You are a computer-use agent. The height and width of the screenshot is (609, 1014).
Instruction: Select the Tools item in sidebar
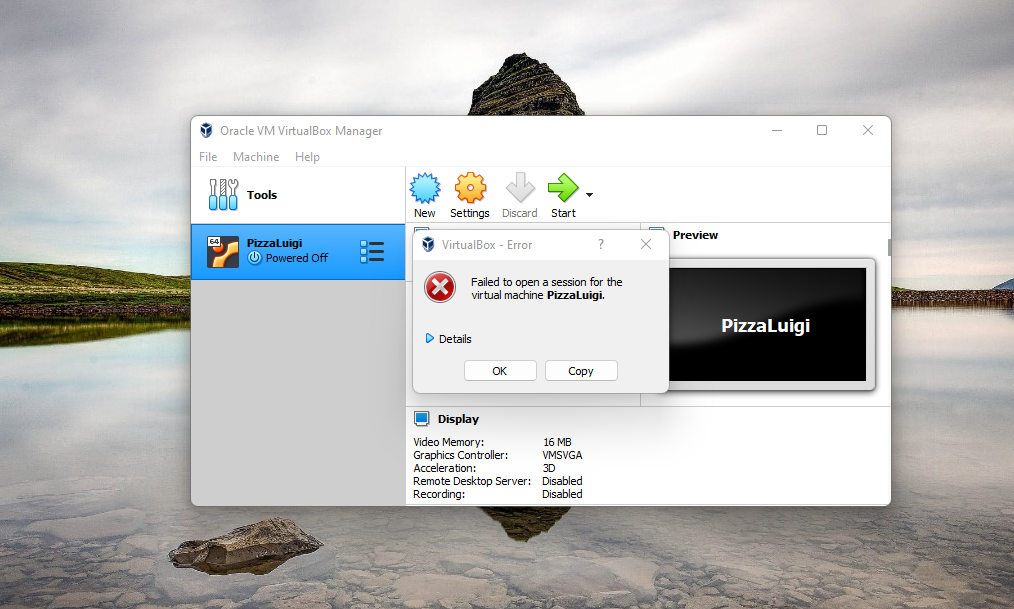click(298, 195)
